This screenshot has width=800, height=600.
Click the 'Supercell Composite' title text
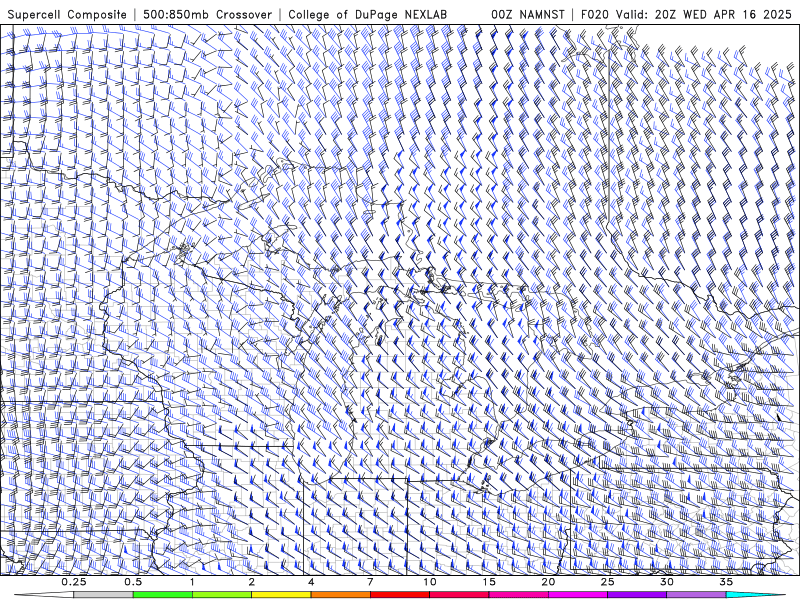coord(67,14)
